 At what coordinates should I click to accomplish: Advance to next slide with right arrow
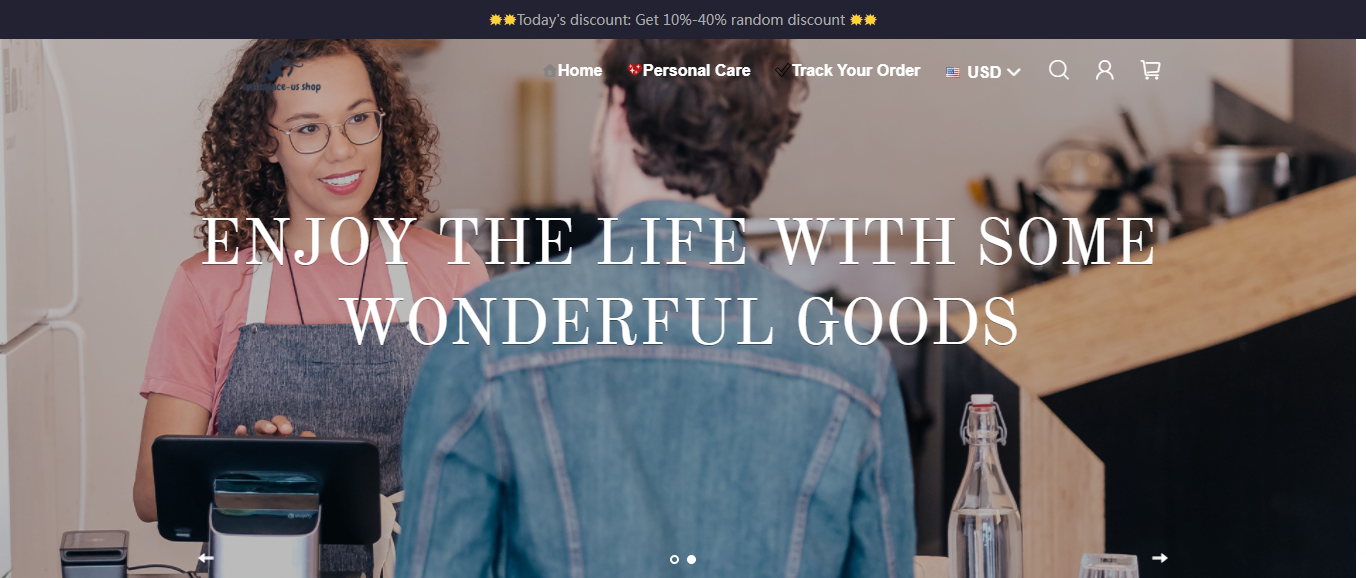(x=1160, y=558)
